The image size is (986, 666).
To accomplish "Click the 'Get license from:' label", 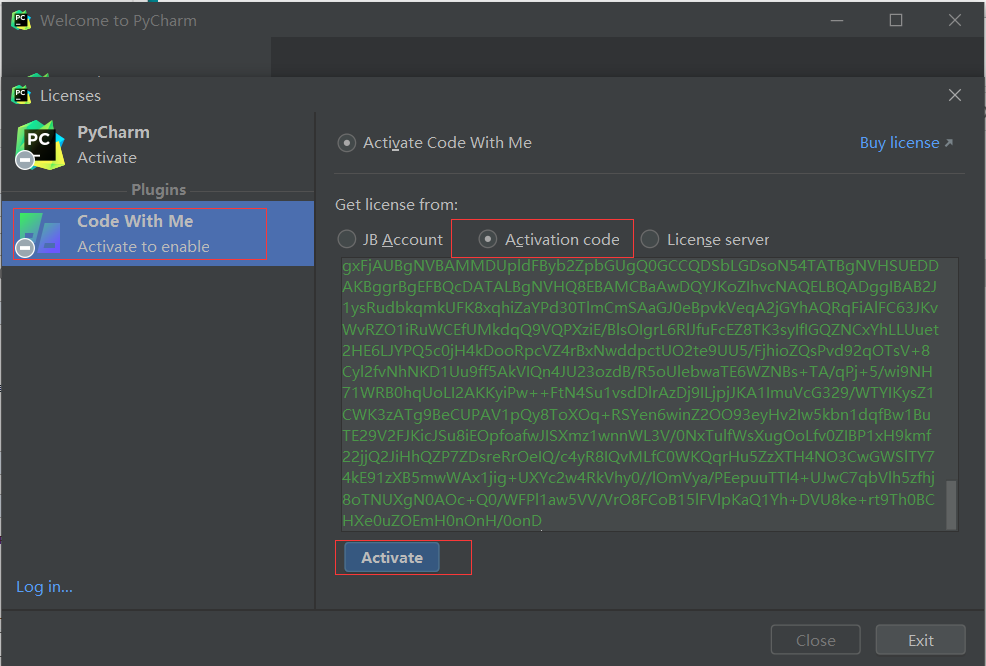I will 396,204.
